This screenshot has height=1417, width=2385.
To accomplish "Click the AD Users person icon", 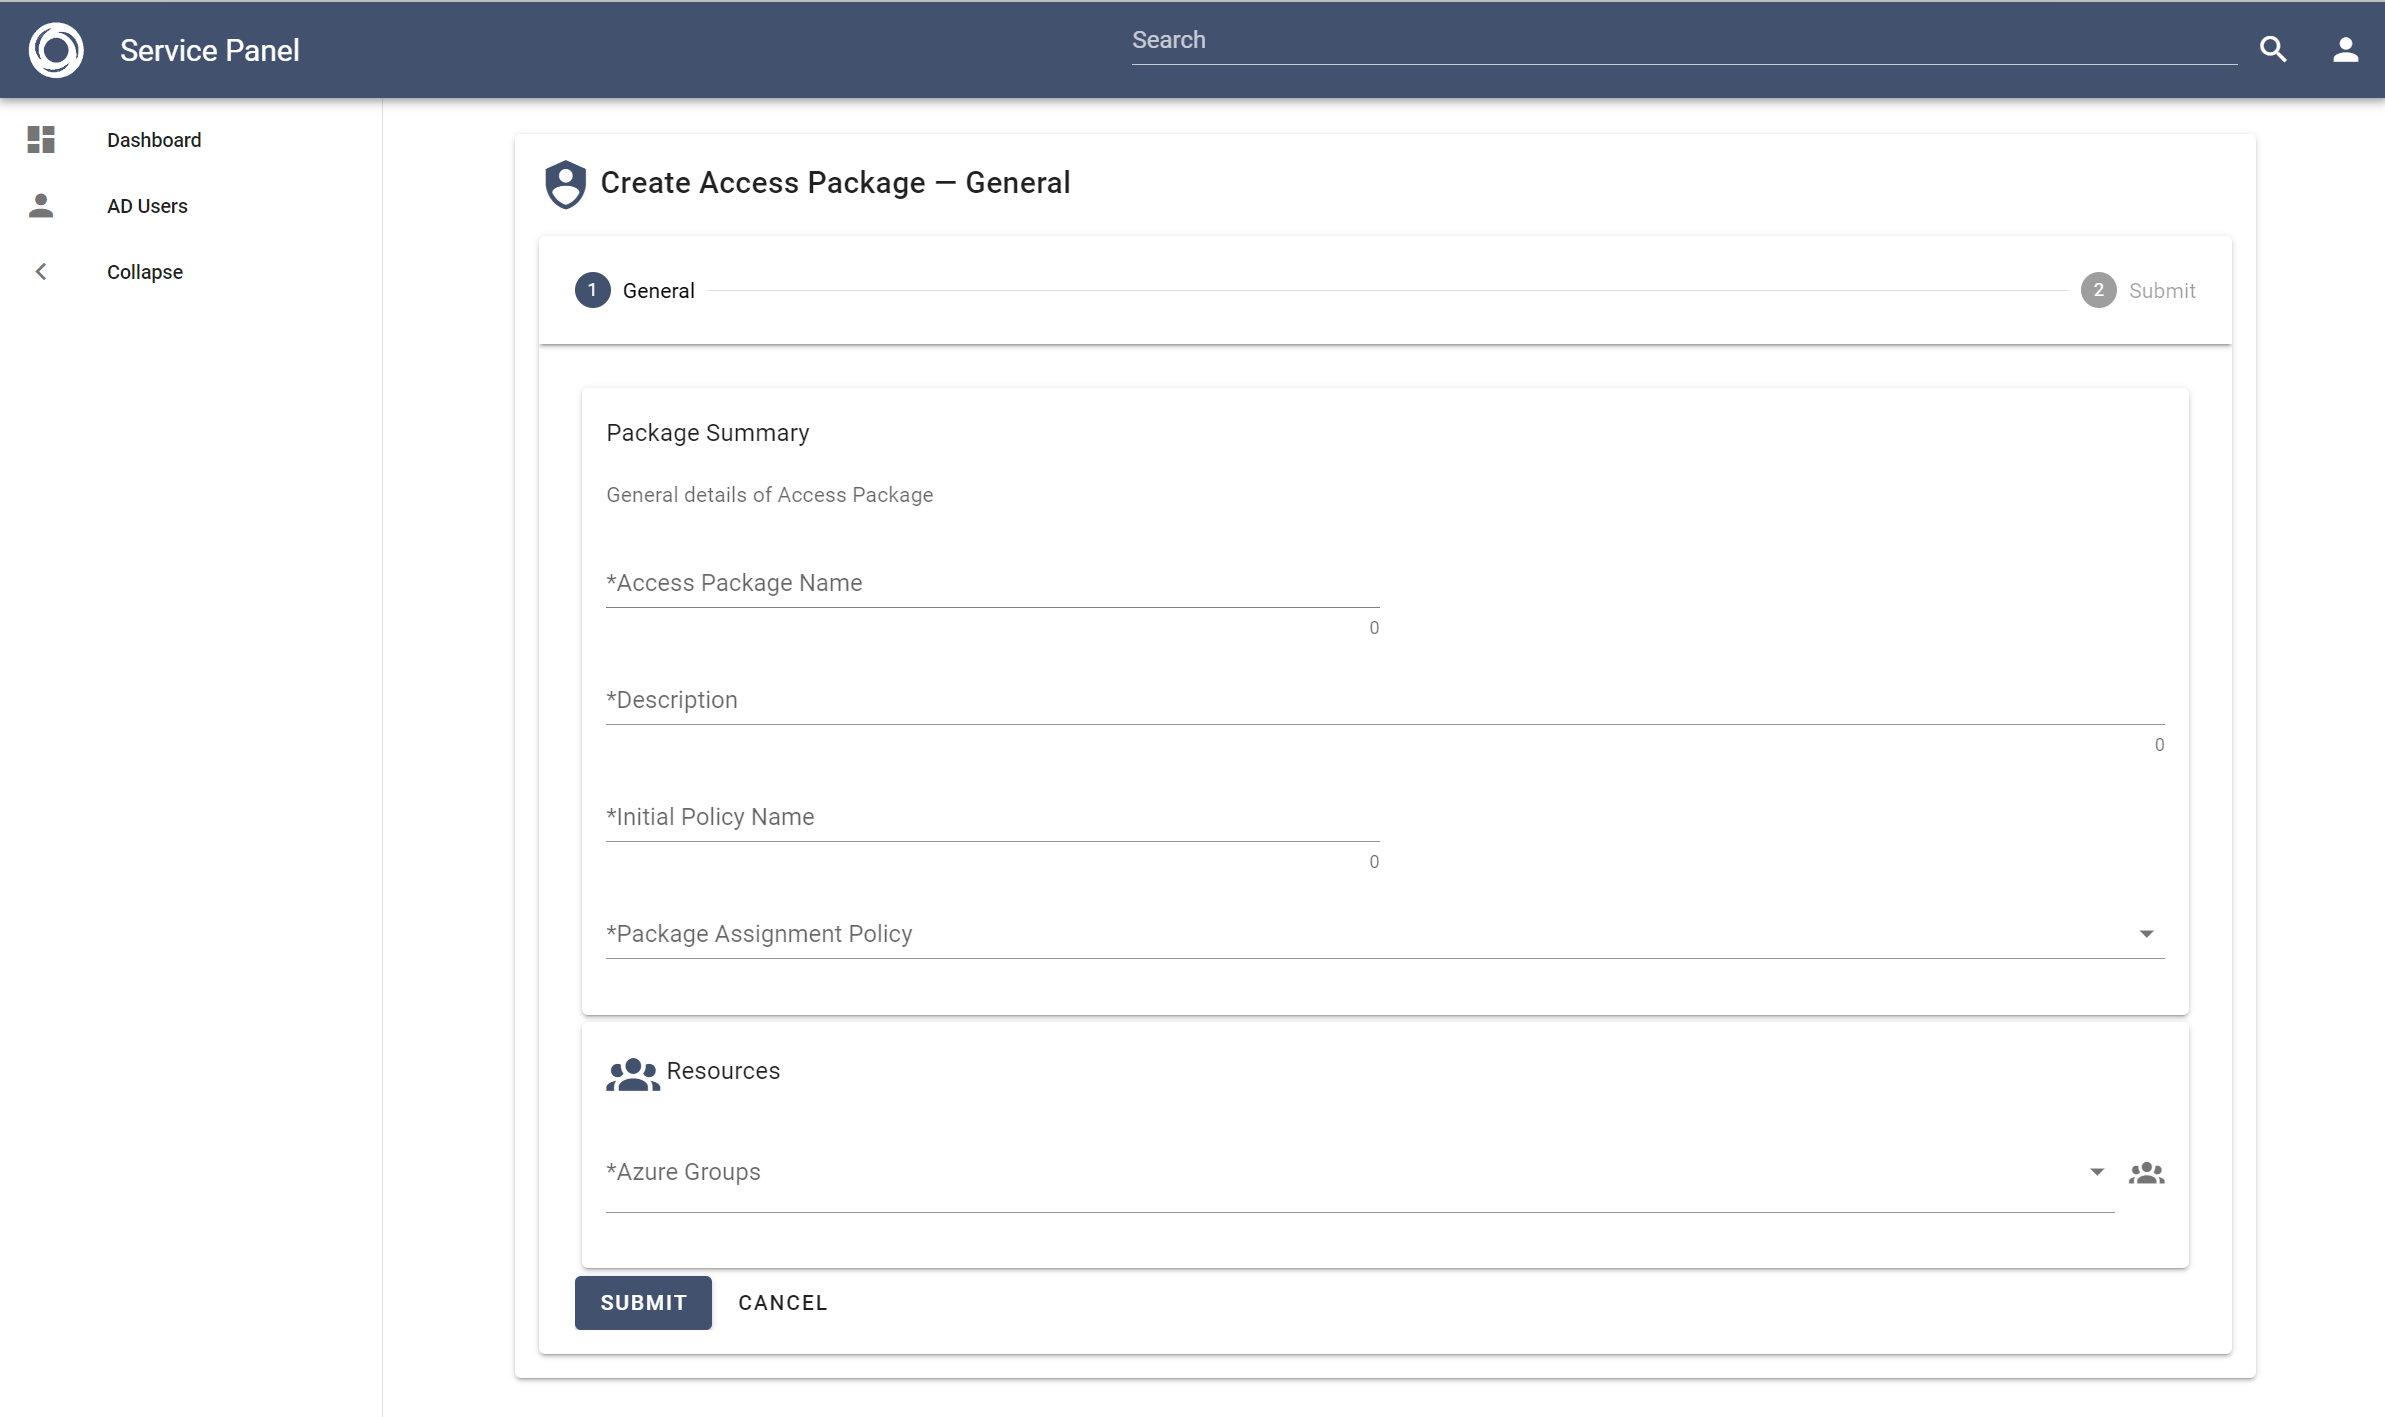I will click(x=41, y=206).
